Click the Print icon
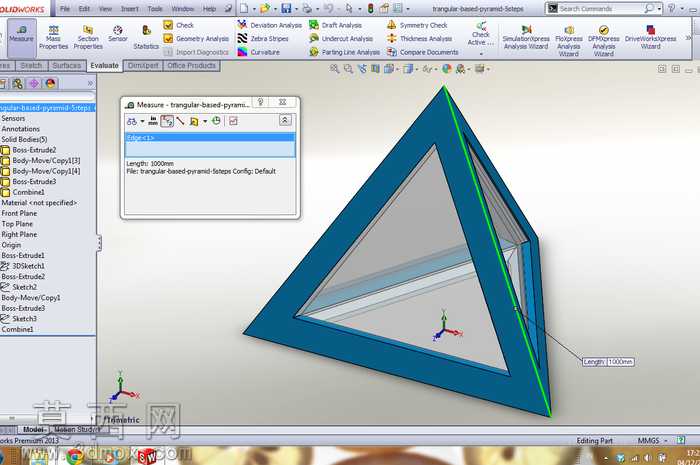The height and width of the screenshot is (465, 700). click(307, 8)
